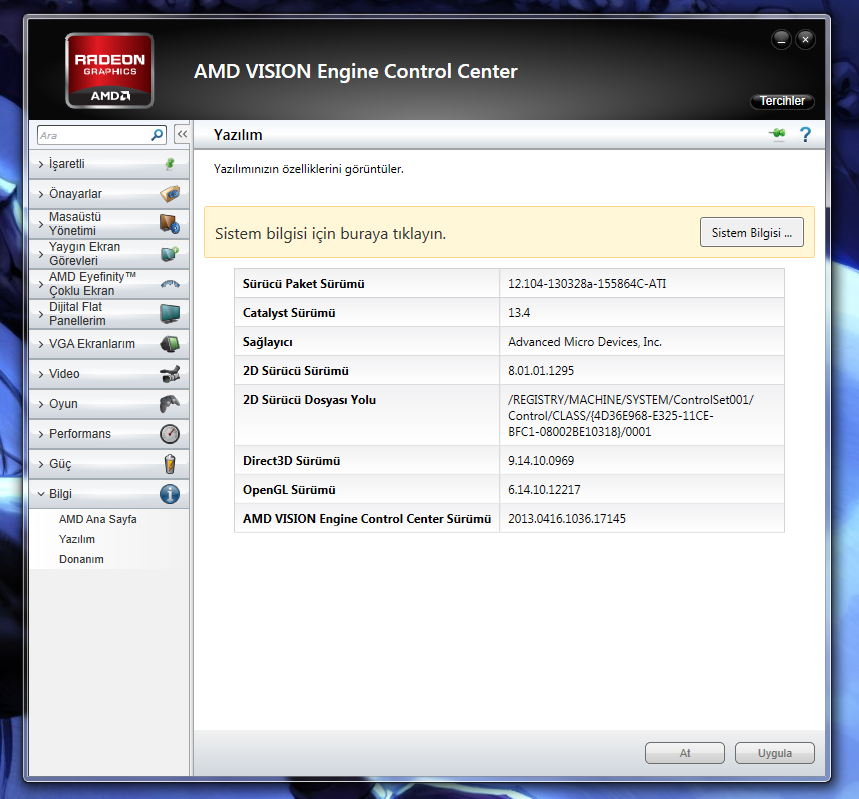Click Direct3D version 9.14.10.0969
859x799 pixels.
click(541, 461)
